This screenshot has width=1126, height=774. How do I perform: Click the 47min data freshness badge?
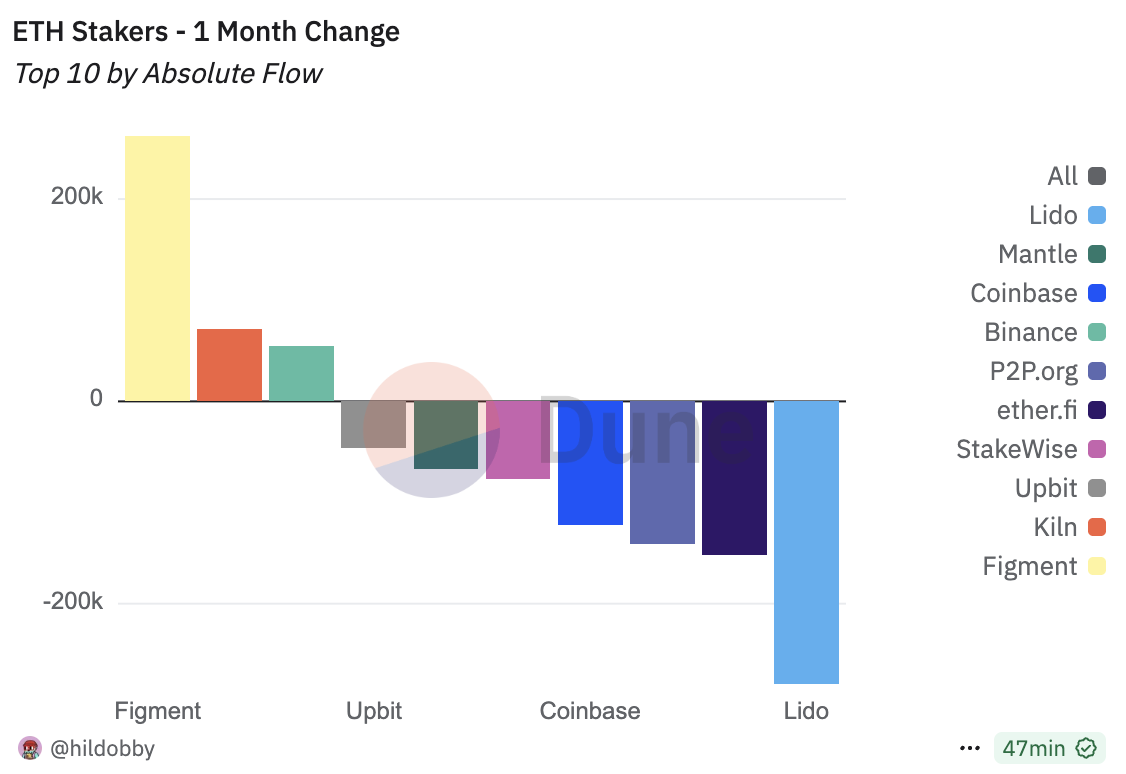1049,748
